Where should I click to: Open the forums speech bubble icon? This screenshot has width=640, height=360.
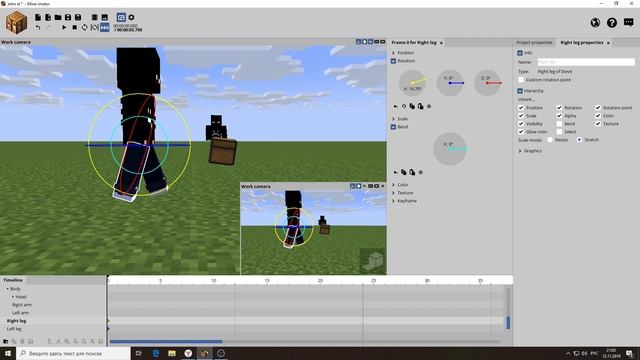click(629, 22)
